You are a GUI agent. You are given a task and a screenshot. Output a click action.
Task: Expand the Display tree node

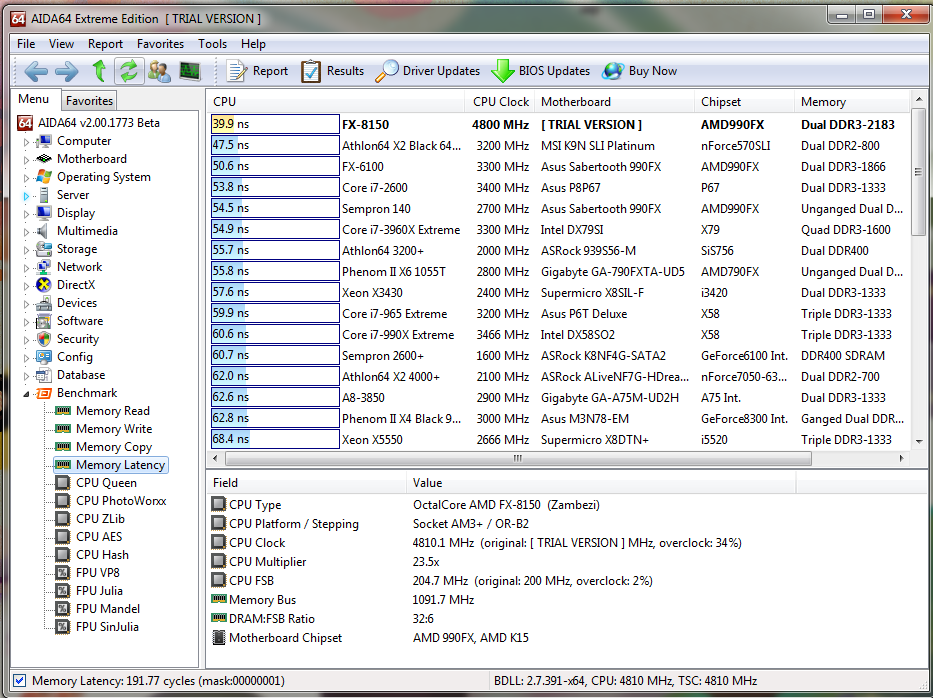[x=26, y=214]
